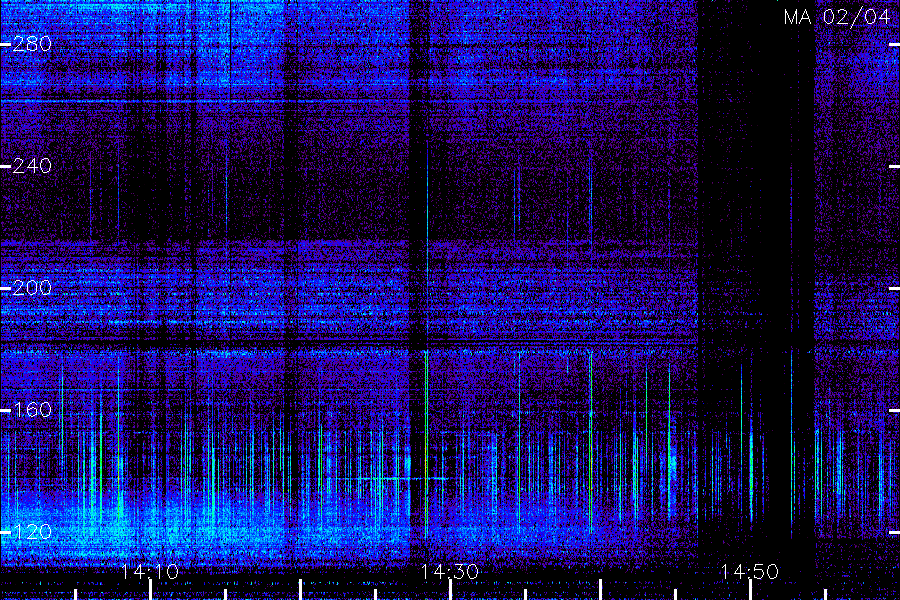Click the 200 frequency axis label
The width and height of the screenshot is (900, 600).
tap(32, 288)
